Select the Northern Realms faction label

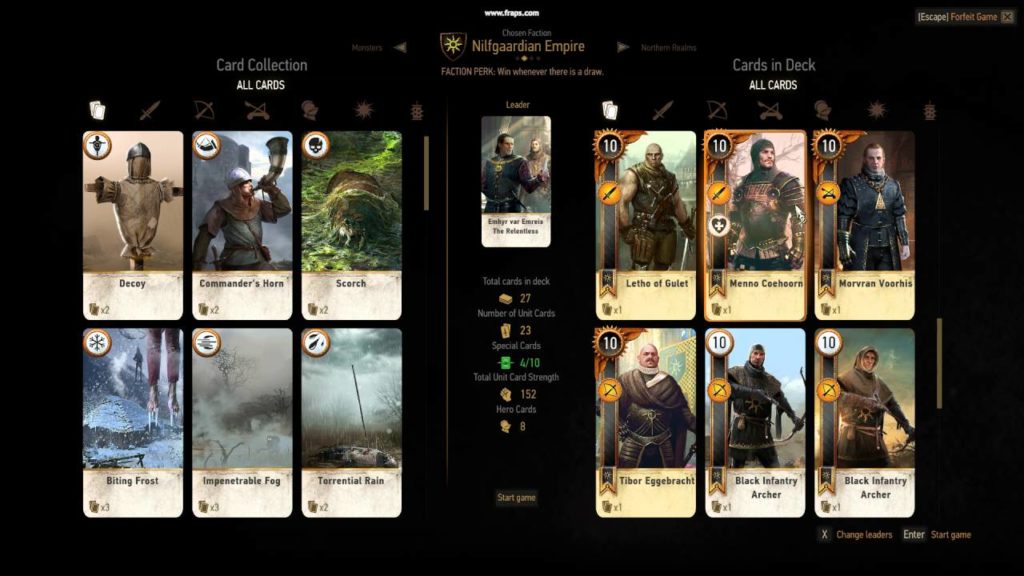[668, 48]
